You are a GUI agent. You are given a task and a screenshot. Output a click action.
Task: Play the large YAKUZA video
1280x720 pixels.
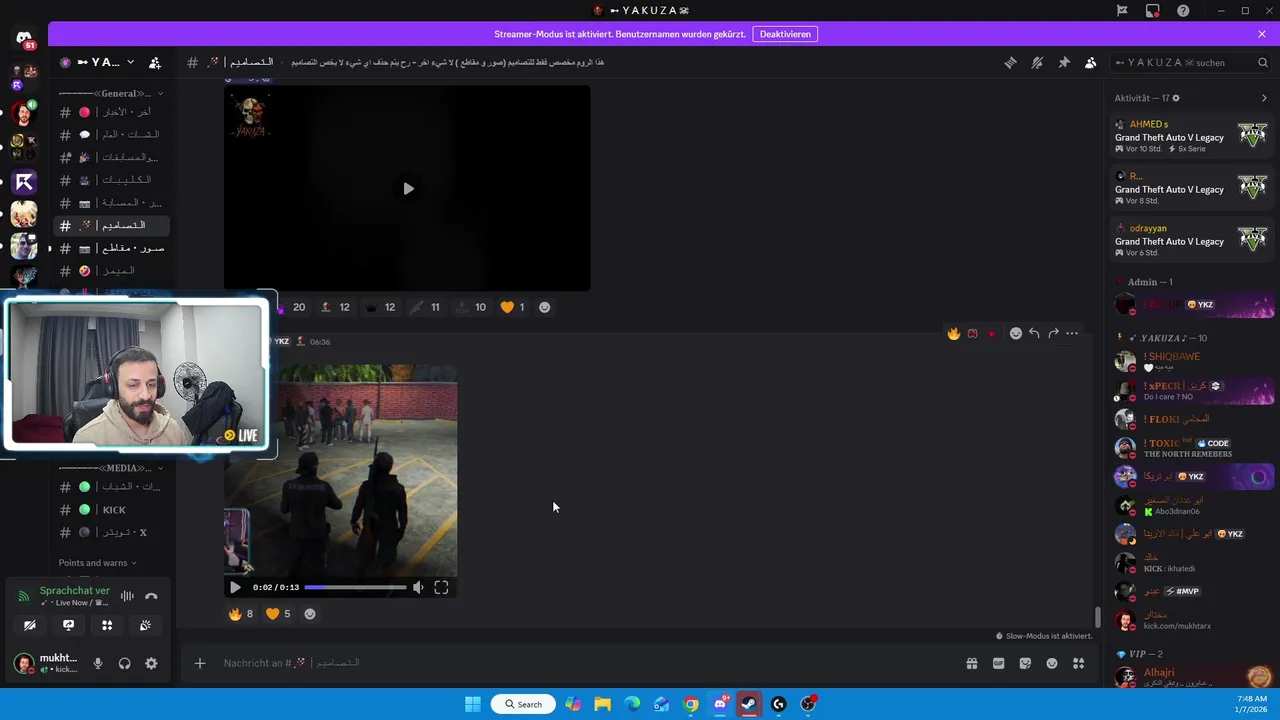click(407, 188)
